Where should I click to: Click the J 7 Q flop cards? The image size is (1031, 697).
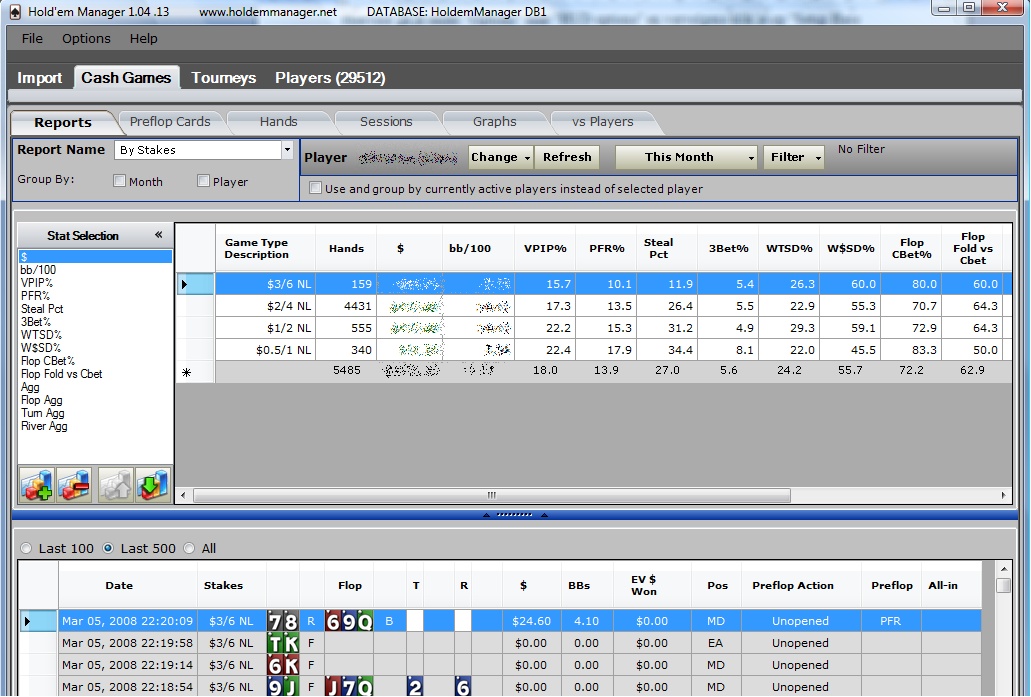point(349,687)
